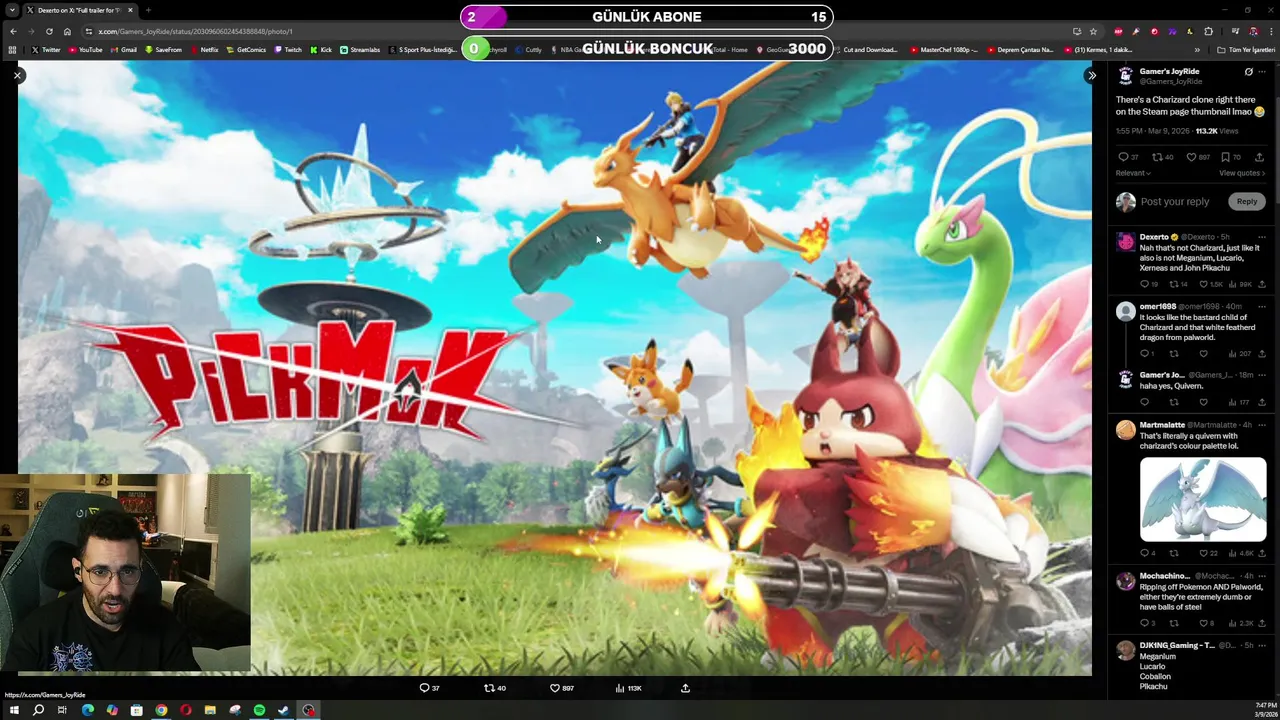The height and width of the screenshot is (720, 1280).
Task: Open the Netflix bookmark
Action: 203,49
